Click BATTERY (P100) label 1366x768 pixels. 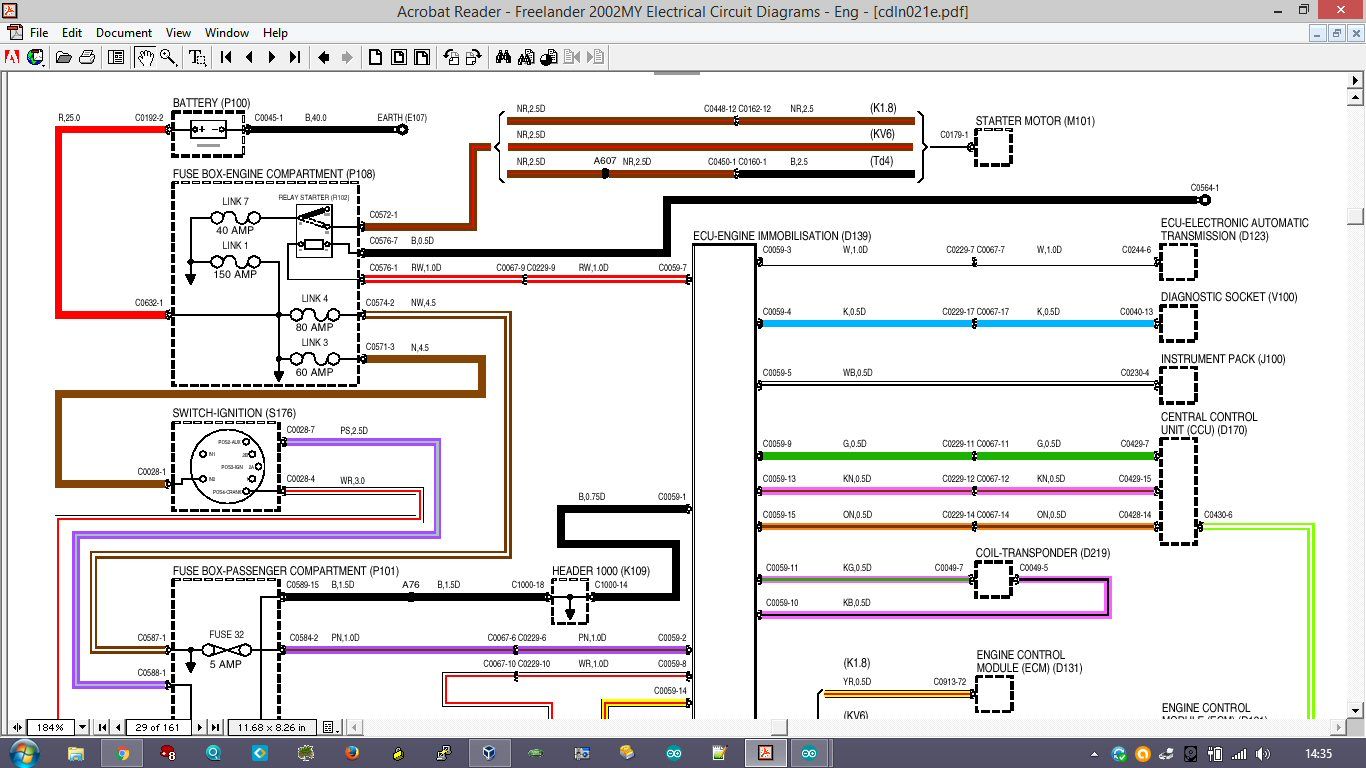point(211,103)
